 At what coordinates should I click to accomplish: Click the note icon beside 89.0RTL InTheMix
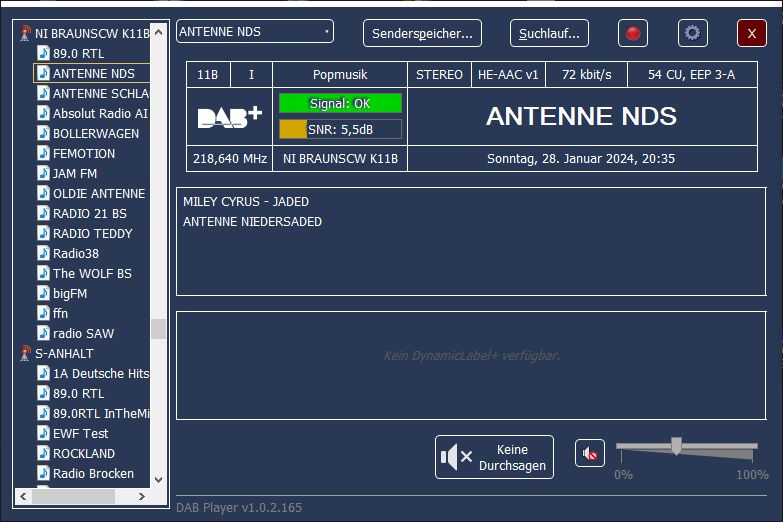click(43, 413)
